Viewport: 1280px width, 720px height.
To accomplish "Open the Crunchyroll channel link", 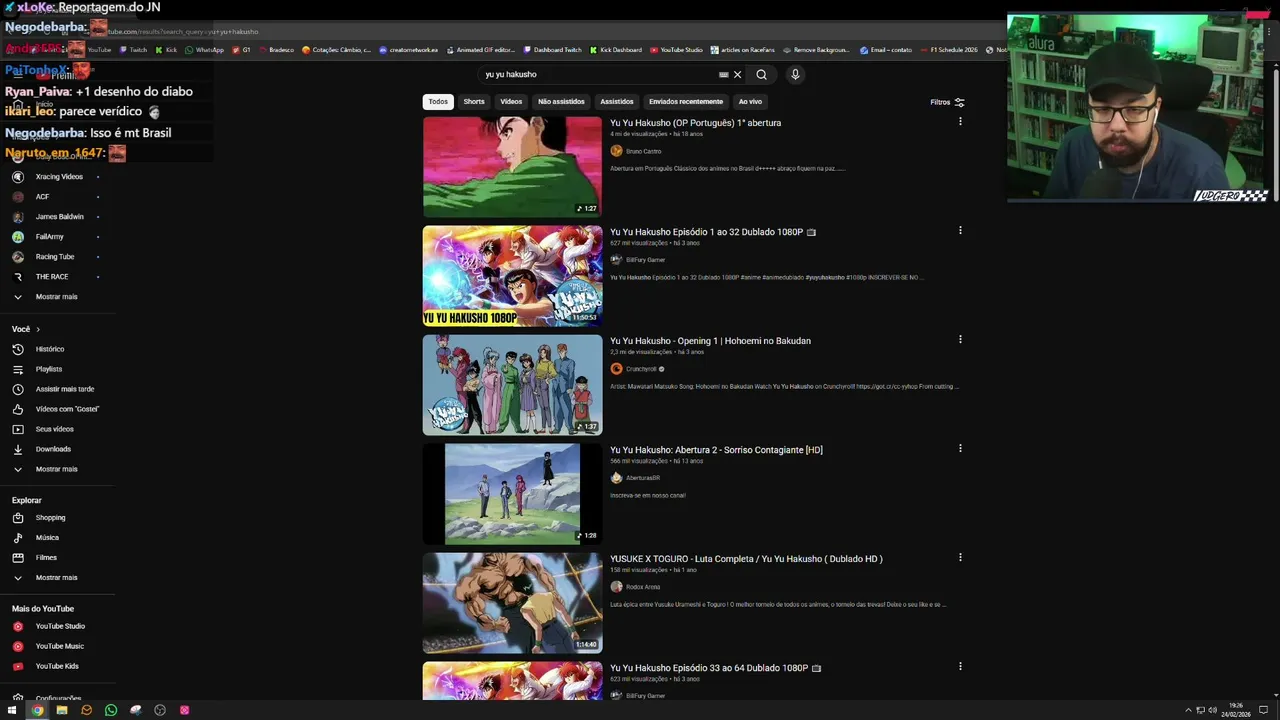I will click(641, 369).
